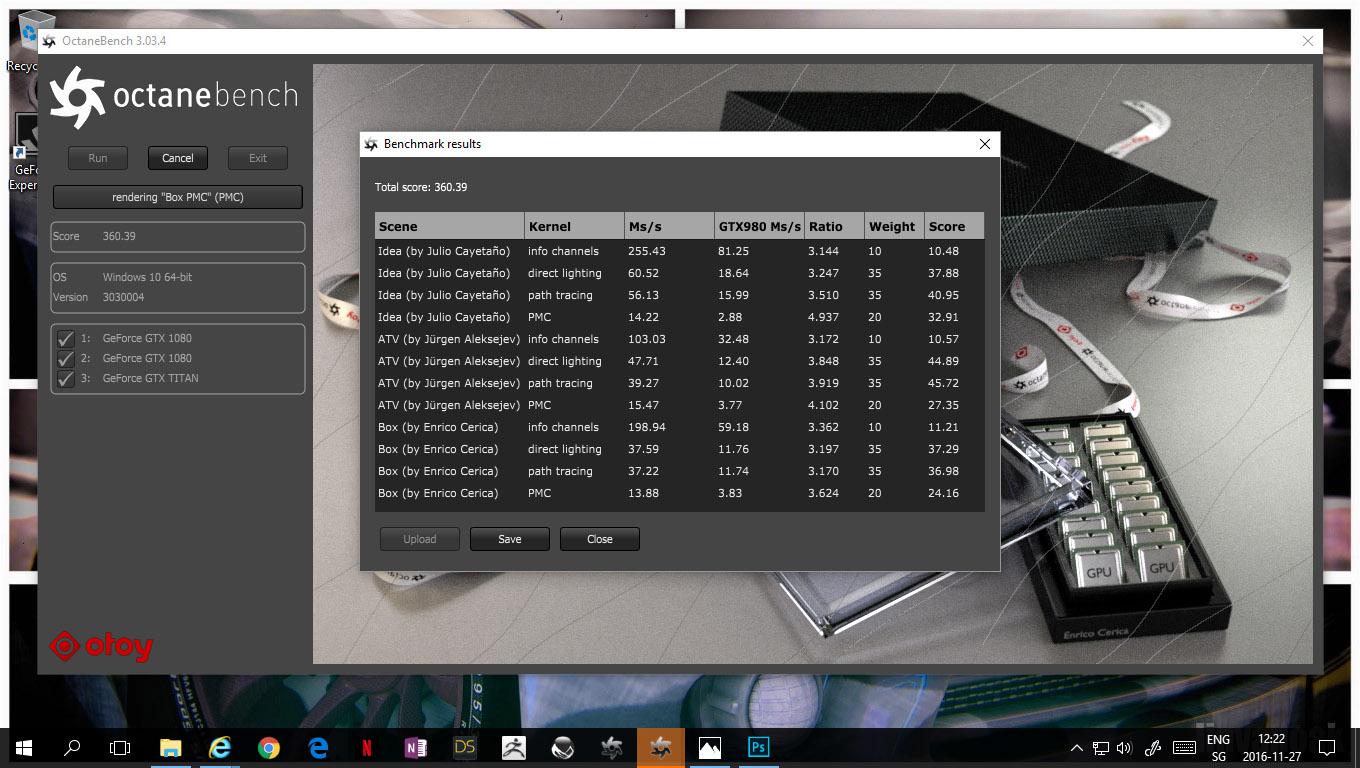Image resolution: width=1360 pixels, height=768 pixels.
Task: Click the GTX980 Ms/s column header
Action: click(759, 226)
